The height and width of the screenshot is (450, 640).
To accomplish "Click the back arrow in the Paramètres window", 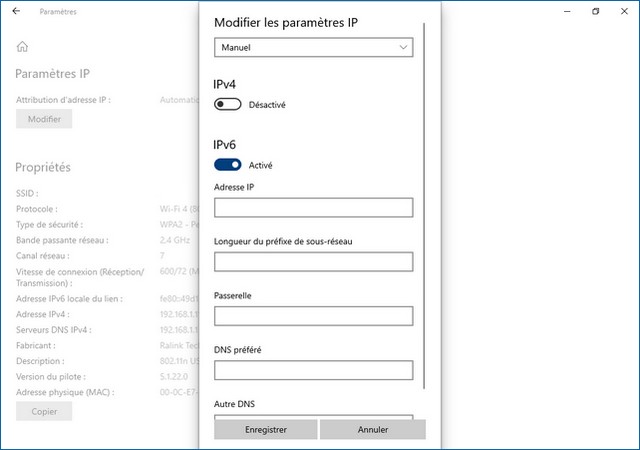I will point(17,12).
